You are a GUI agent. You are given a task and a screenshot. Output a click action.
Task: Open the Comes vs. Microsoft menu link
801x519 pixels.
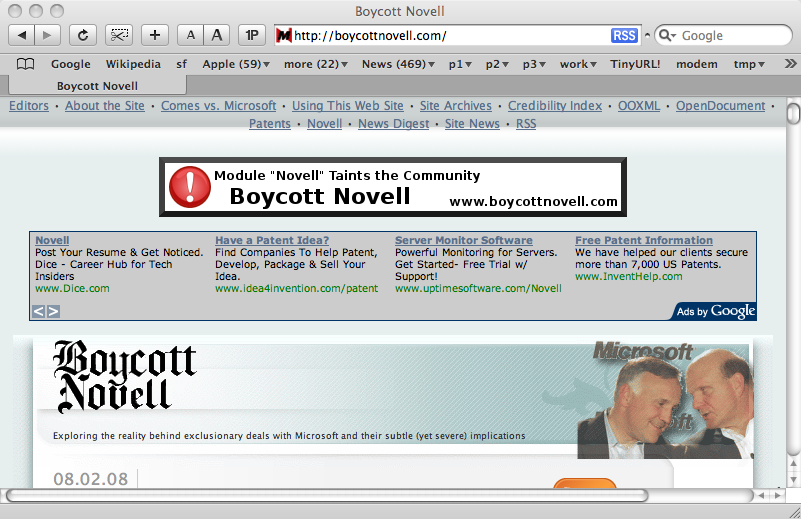click(x=219, y=106)
